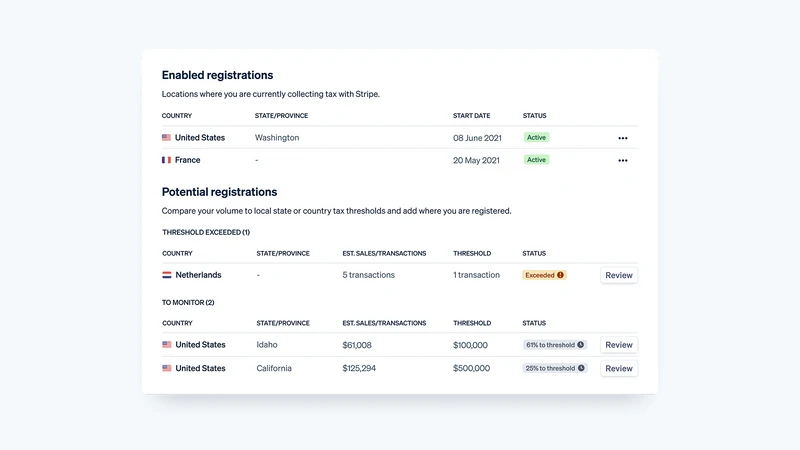Select the Netherlands country name
The height and width of the screenshot is (450, 800).
198,275
